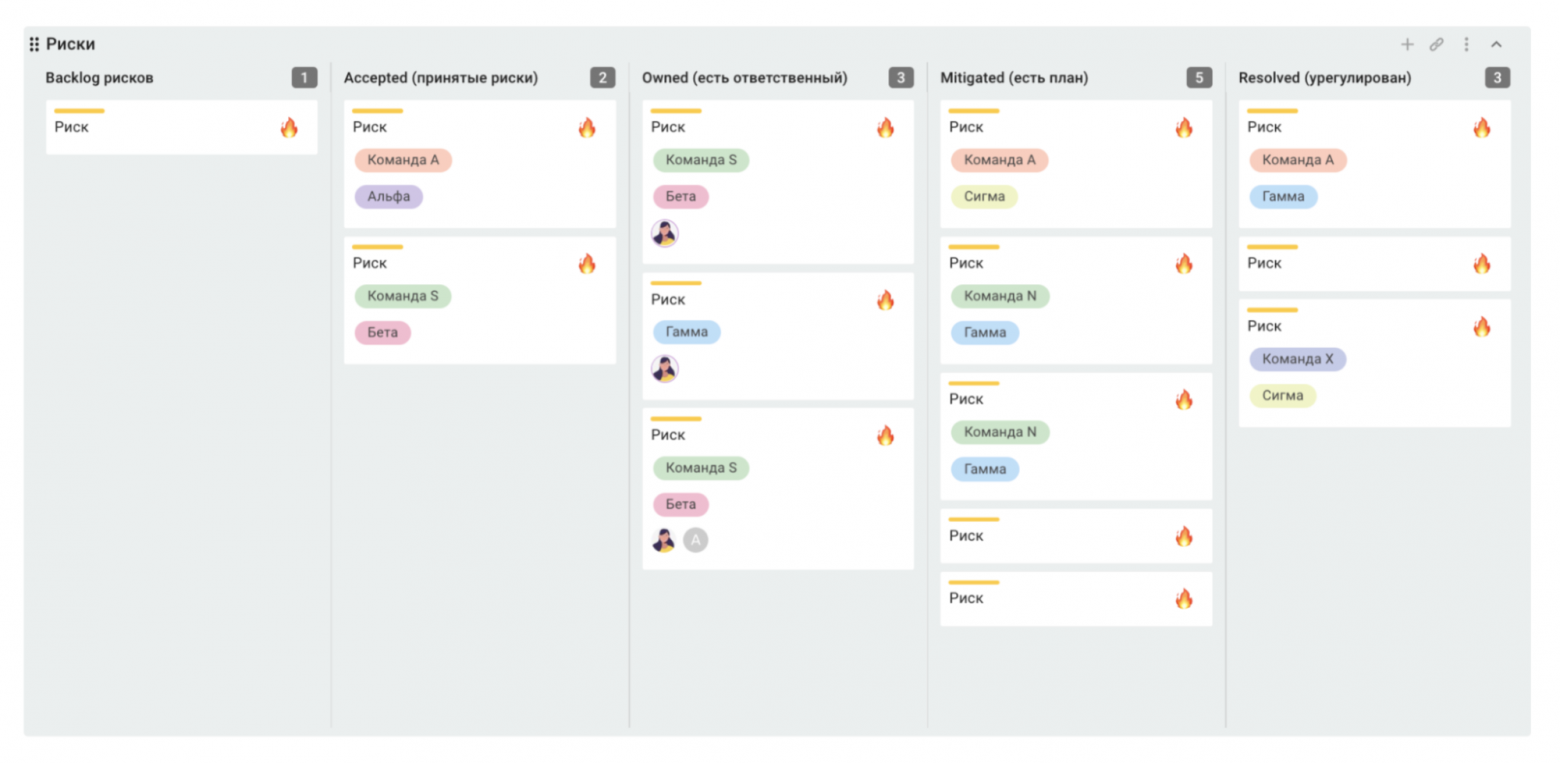Viewport: 1560px width, 764px height.
Task: Click the fire icon on the Accepted card tagged Бета
Action: pos(587,263)
